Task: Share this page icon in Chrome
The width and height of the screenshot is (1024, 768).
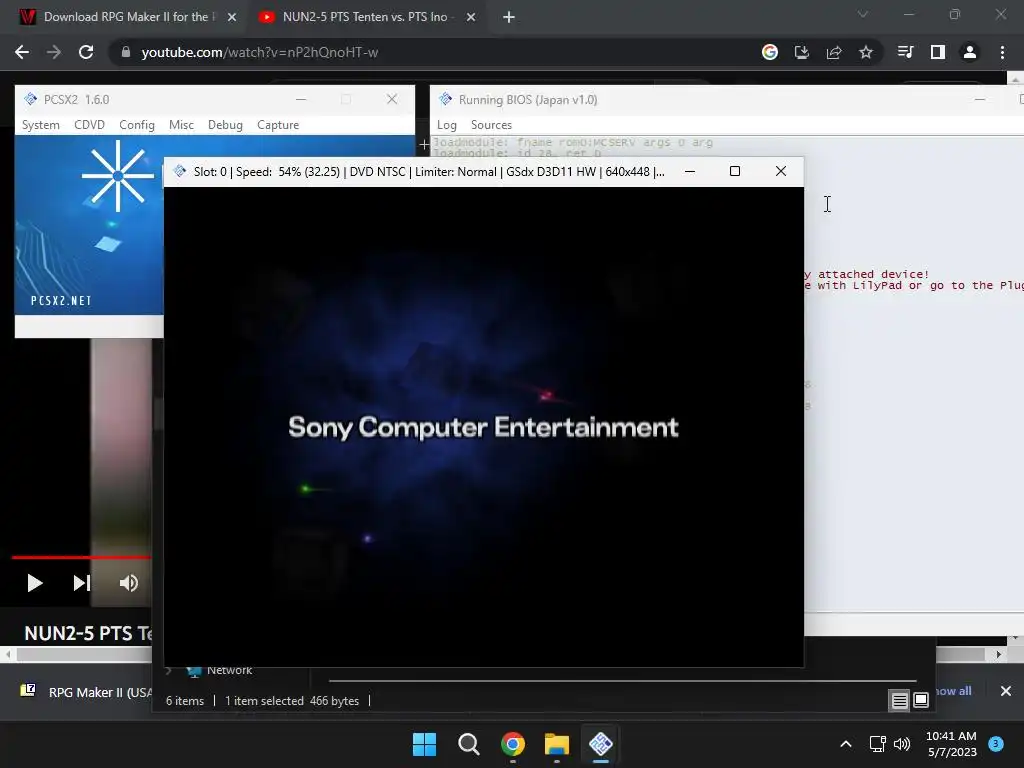Action: click(x=834, y=52)
